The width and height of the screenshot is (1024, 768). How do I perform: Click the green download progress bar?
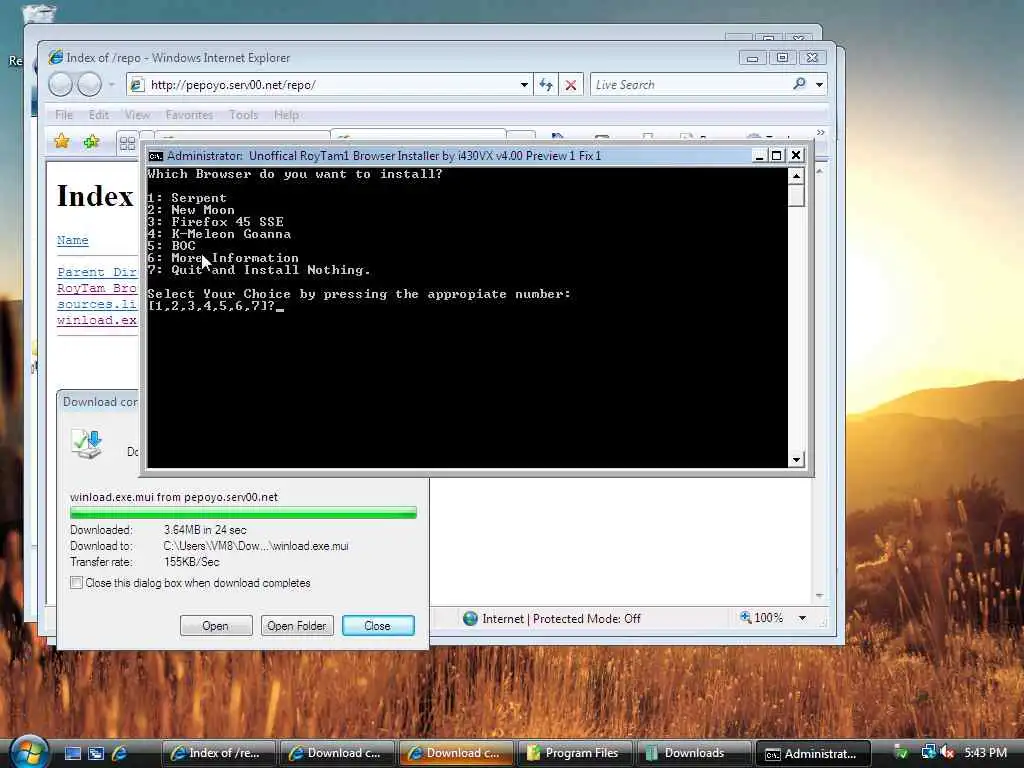coord(243,513)
